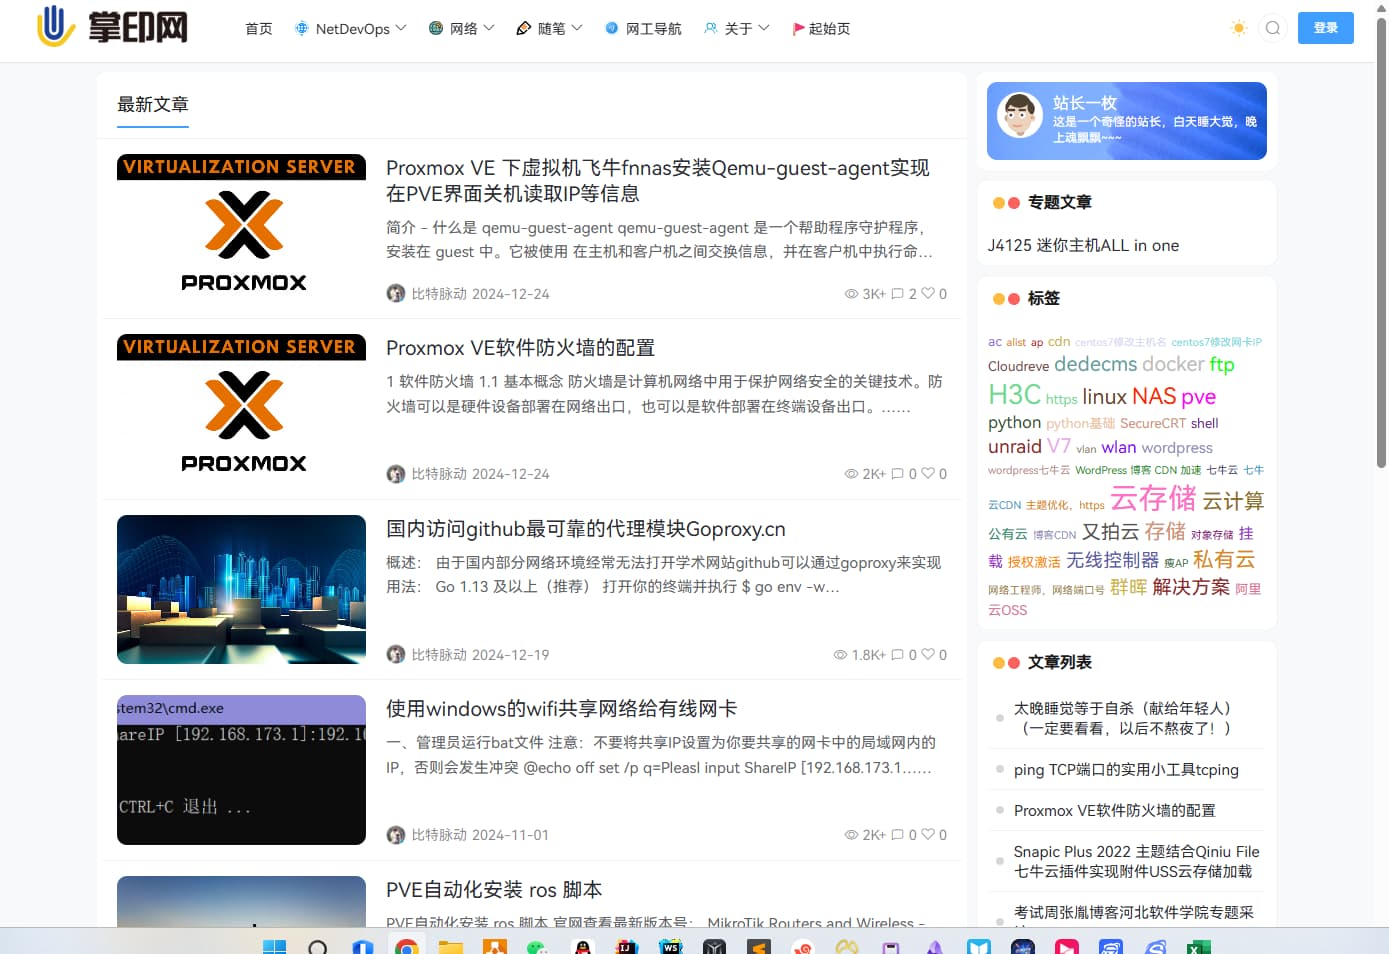This screenshot has width=1389, height=954.
Task: Click the 起始页 flag icon
Action: click(798, 28)
